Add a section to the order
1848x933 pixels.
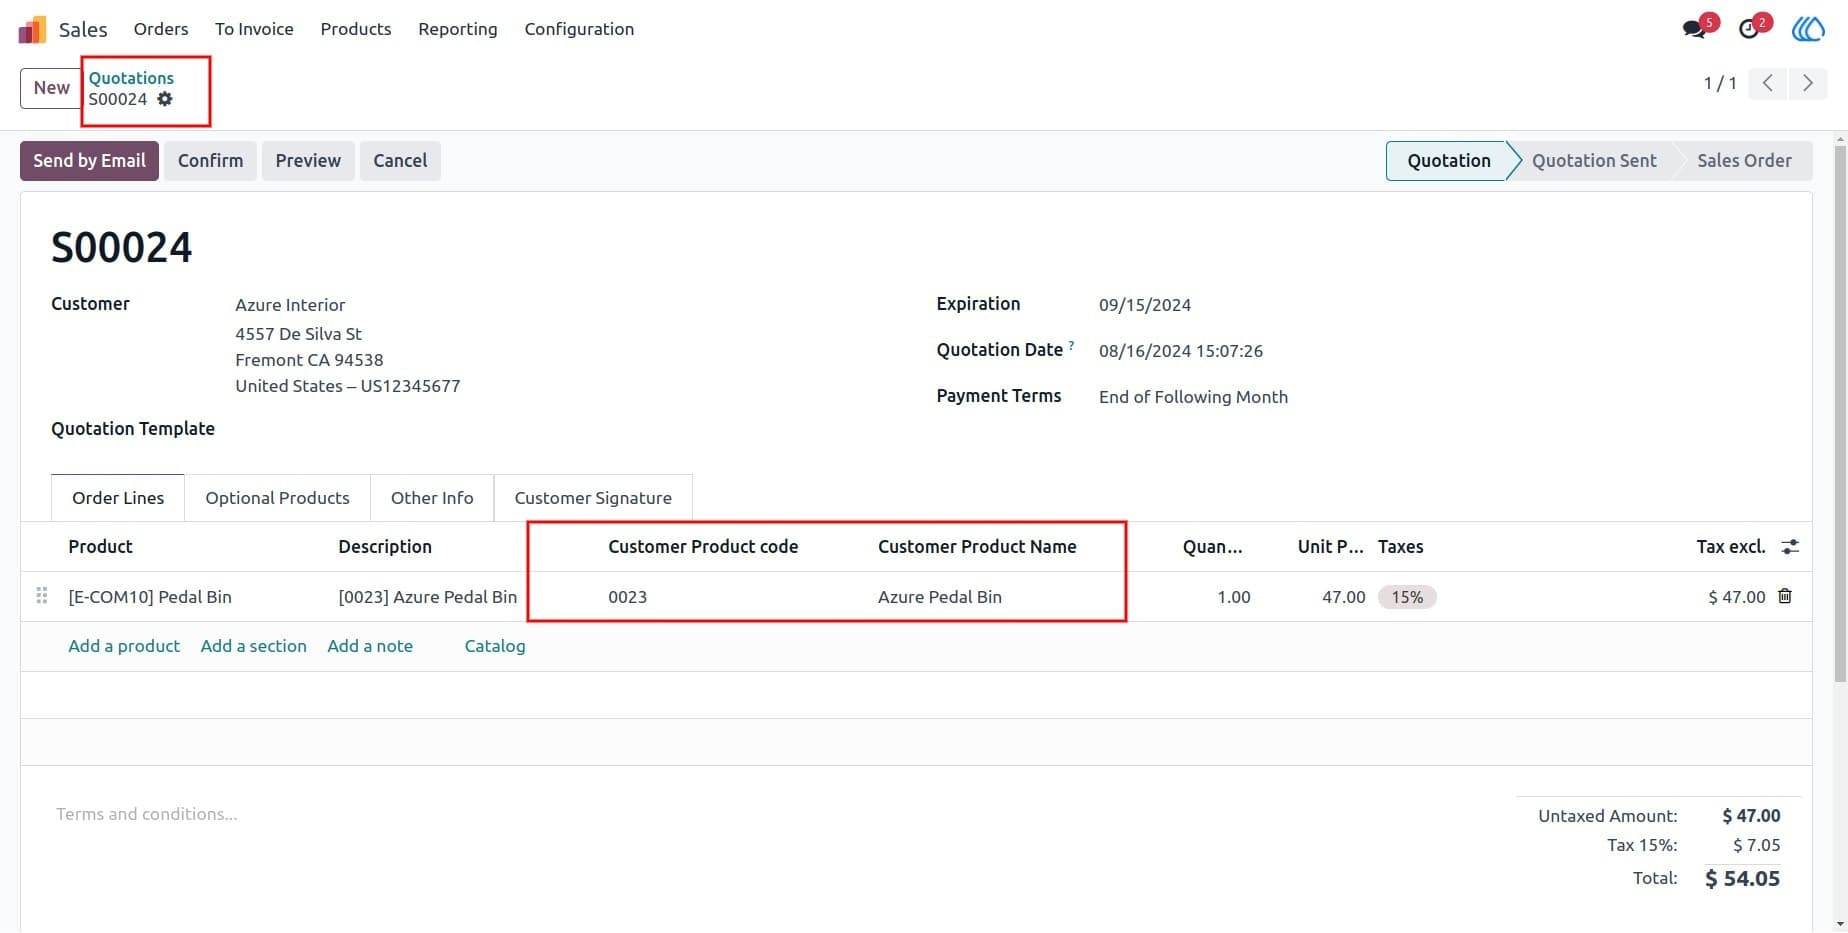click(x=253, y=646)
